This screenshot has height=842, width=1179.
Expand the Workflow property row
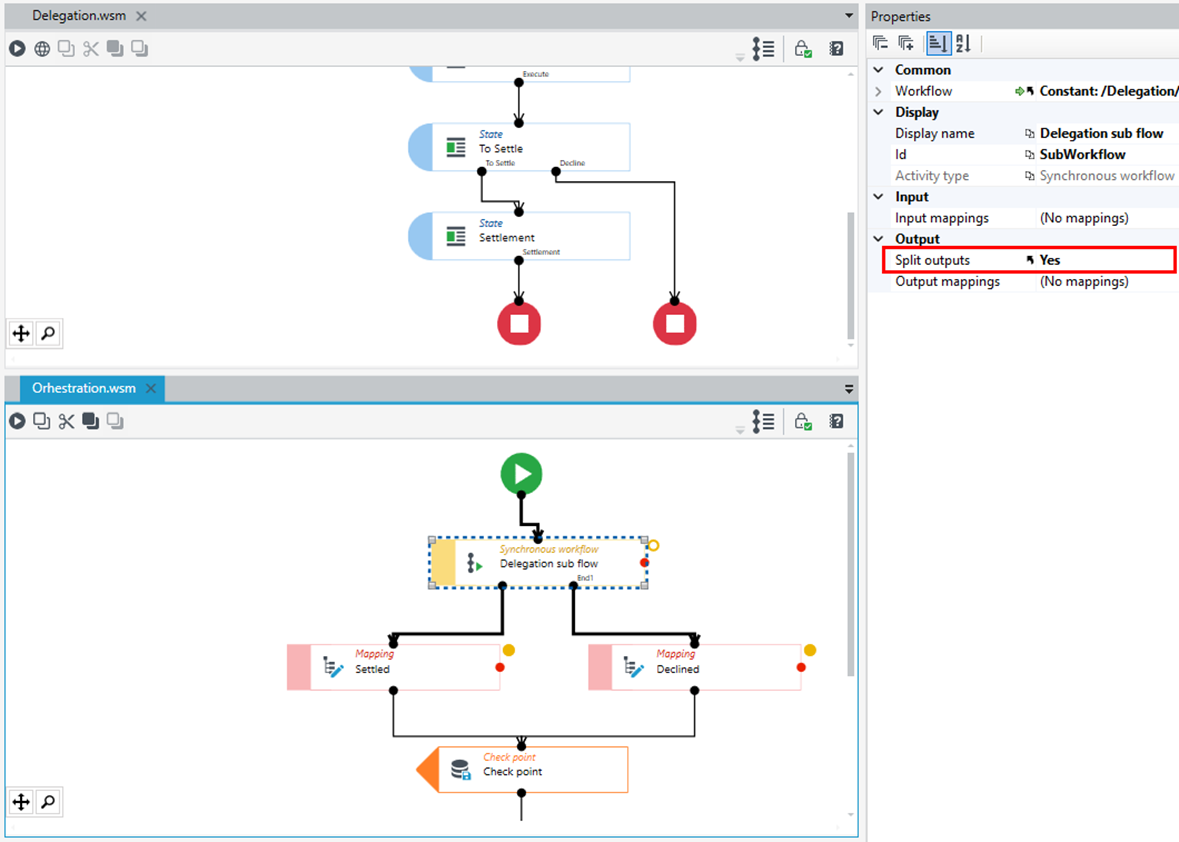pyautogui.click(x=878, y=91)
